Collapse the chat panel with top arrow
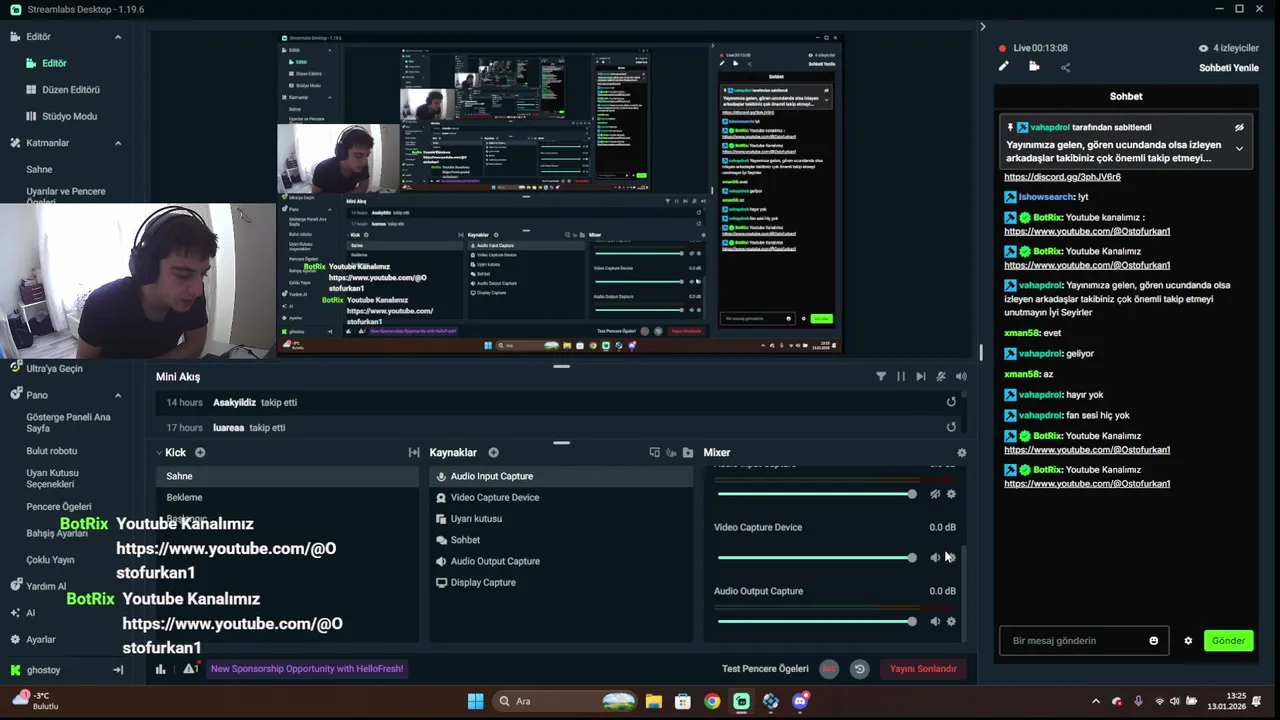 [982, 27]
